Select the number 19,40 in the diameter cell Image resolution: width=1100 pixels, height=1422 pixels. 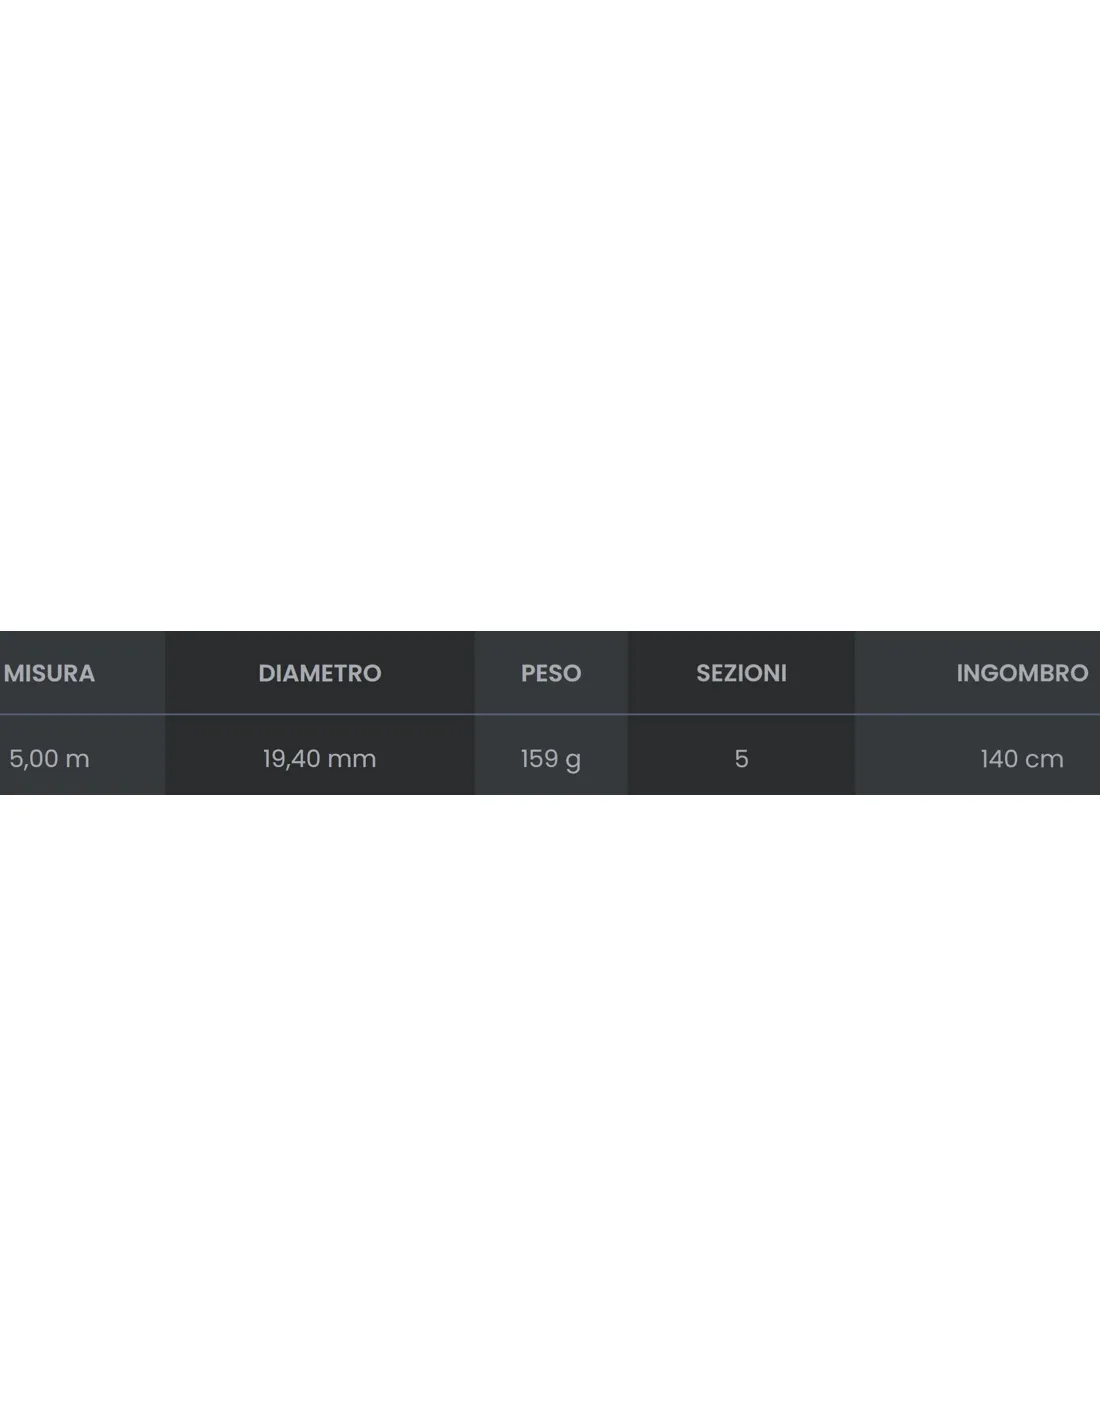[291, 759]
